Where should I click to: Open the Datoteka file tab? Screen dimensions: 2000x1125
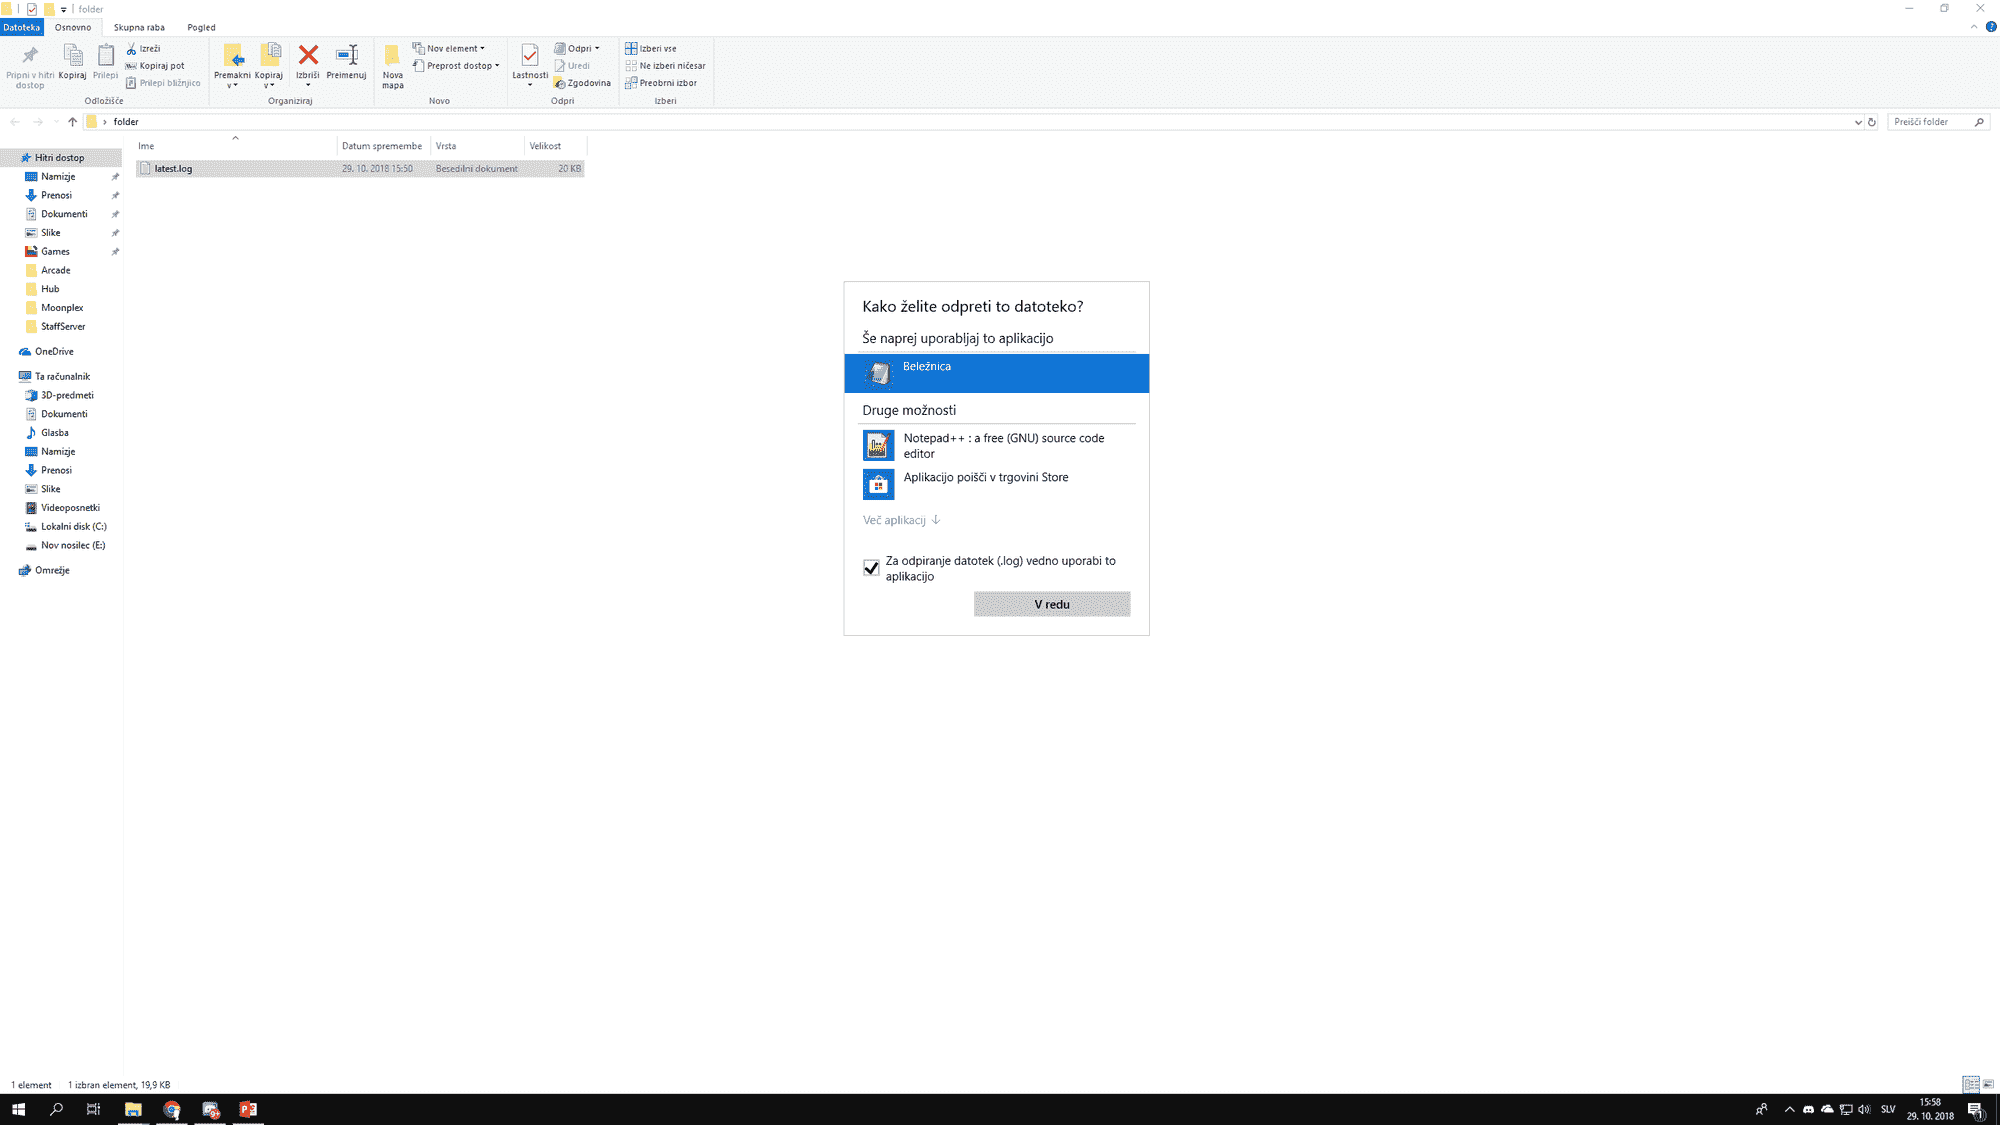pos(21,27)
